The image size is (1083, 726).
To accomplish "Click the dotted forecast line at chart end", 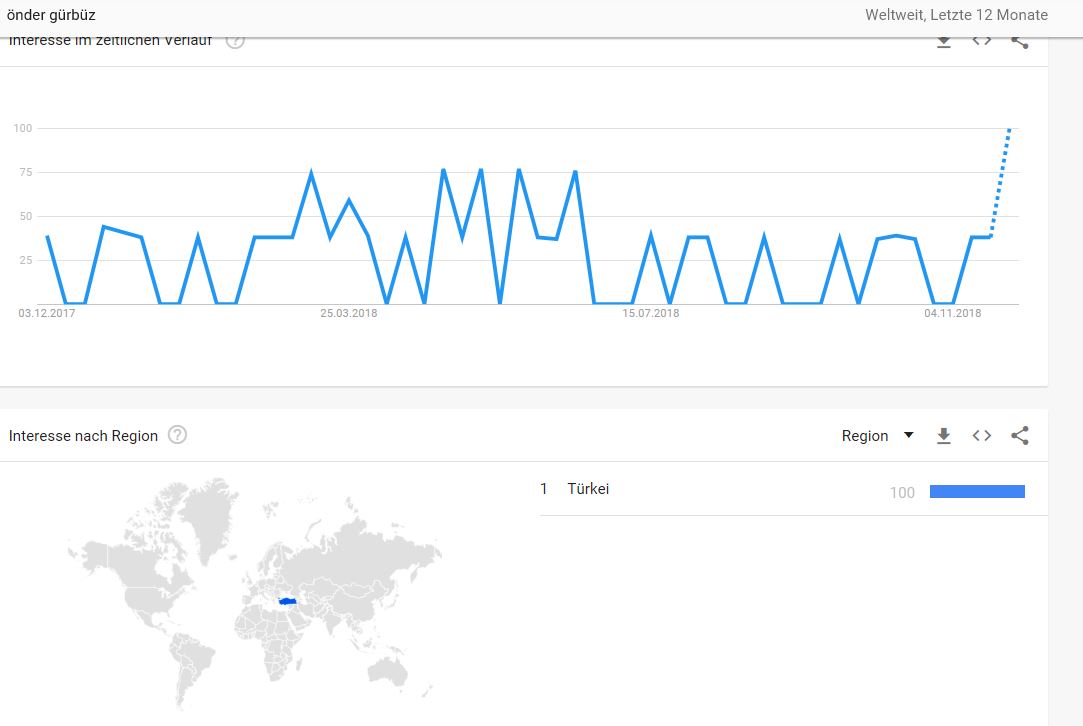I will (1001, 180).
